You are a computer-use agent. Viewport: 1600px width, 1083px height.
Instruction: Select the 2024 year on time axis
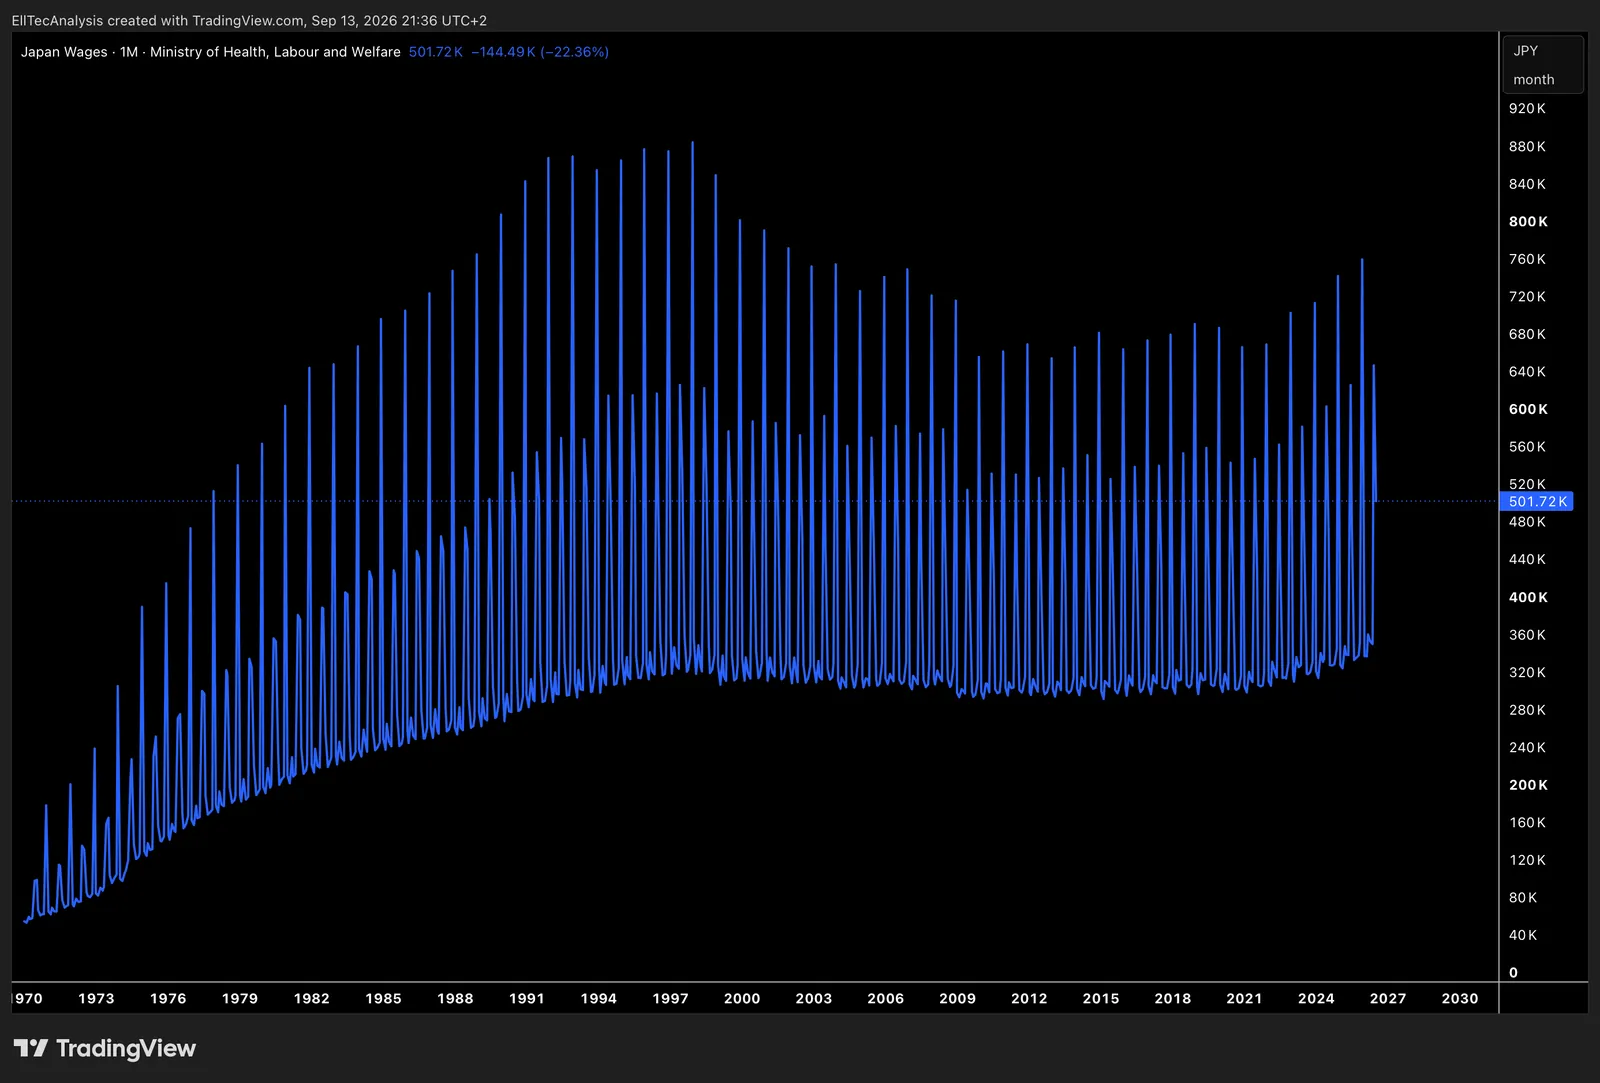coord(1316,999)
